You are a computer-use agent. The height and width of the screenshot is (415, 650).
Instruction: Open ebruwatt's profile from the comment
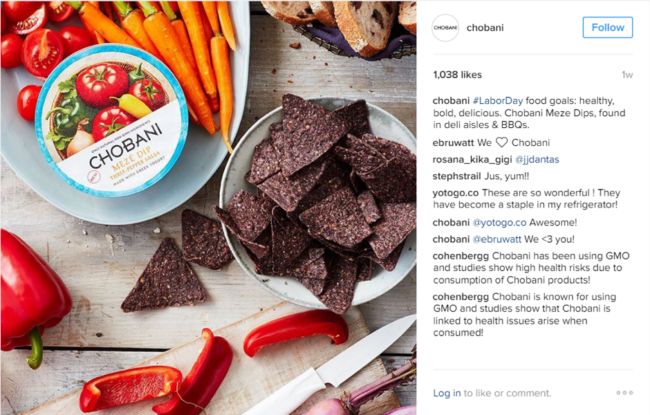click(453, 143)
